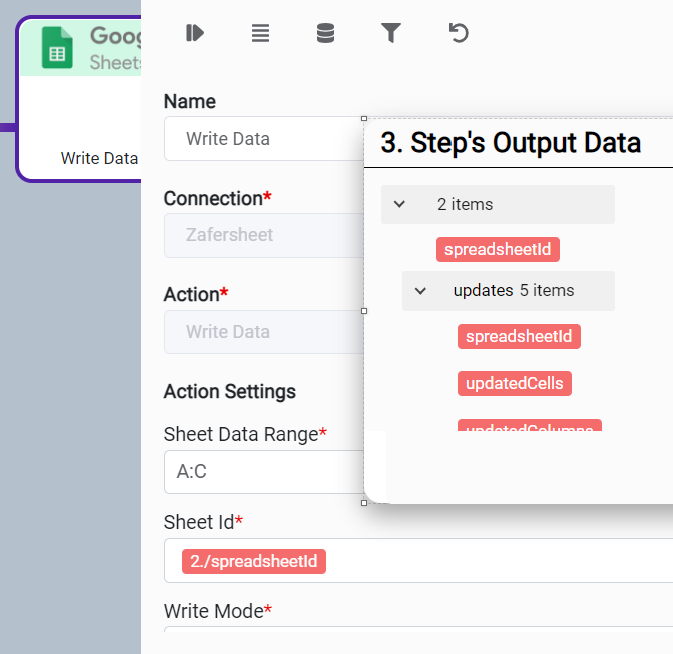This screenshot has width=673, height=654.
Task: Open the Connection dropdown showing Zafersheet
Action: [262, 235]
